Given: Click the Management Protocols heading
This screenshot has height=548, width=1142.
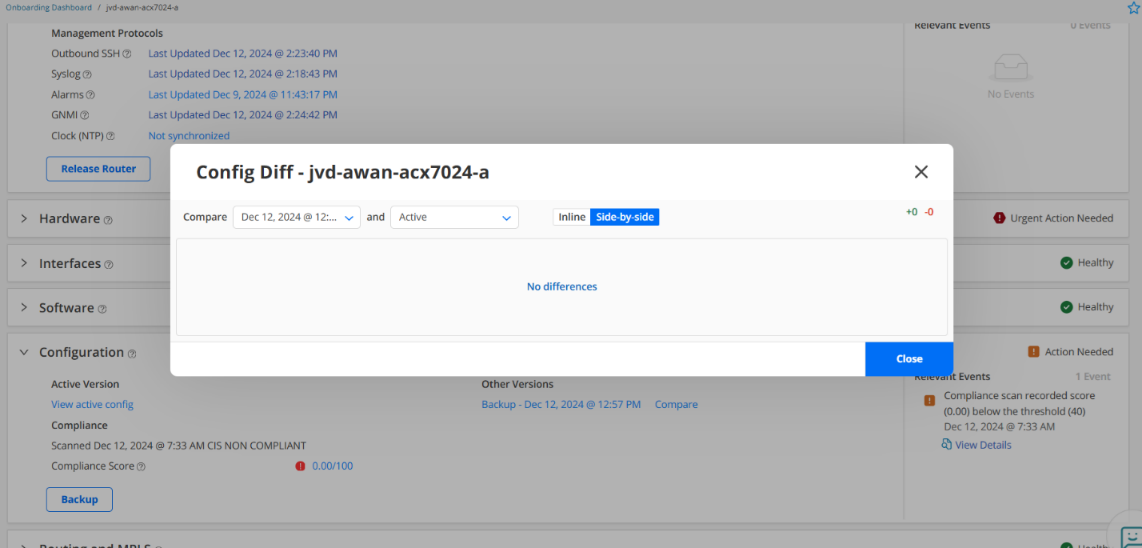Looking at the screenshot, I should point(107,34).
